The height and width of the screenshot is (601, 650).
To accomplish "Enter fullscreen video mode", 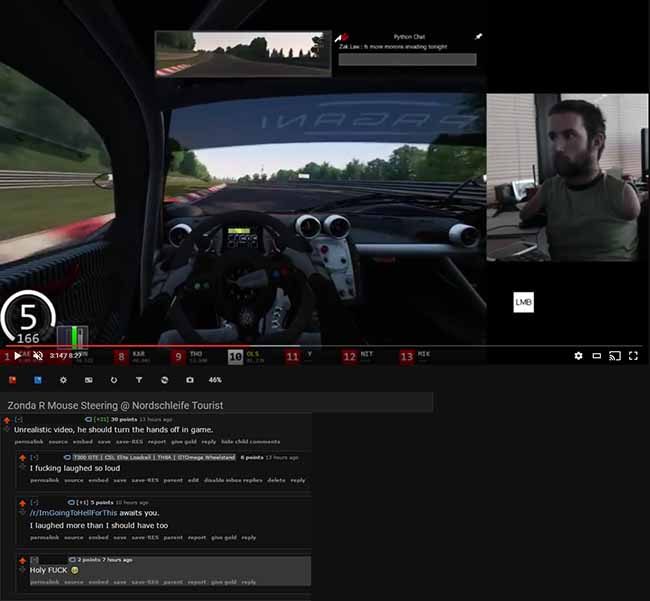I will (x=633, y=356).
